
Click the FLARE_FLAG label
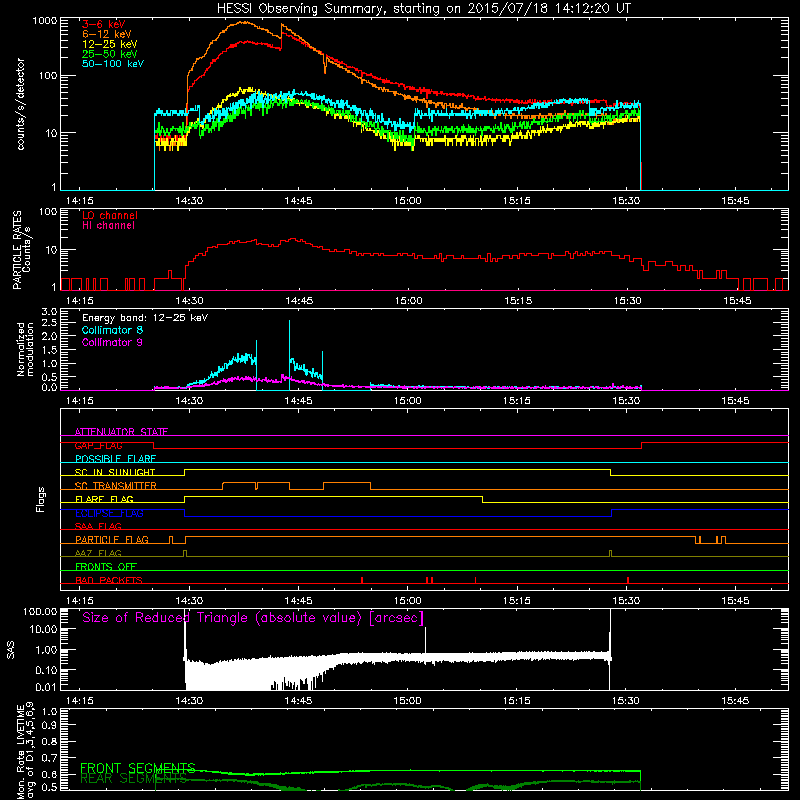[104, 499]
